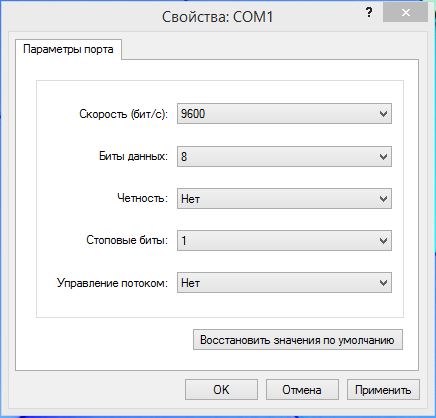Click the Управление потоком label text
The width and height of the screenshot is (436, 418).
(112, 283)
